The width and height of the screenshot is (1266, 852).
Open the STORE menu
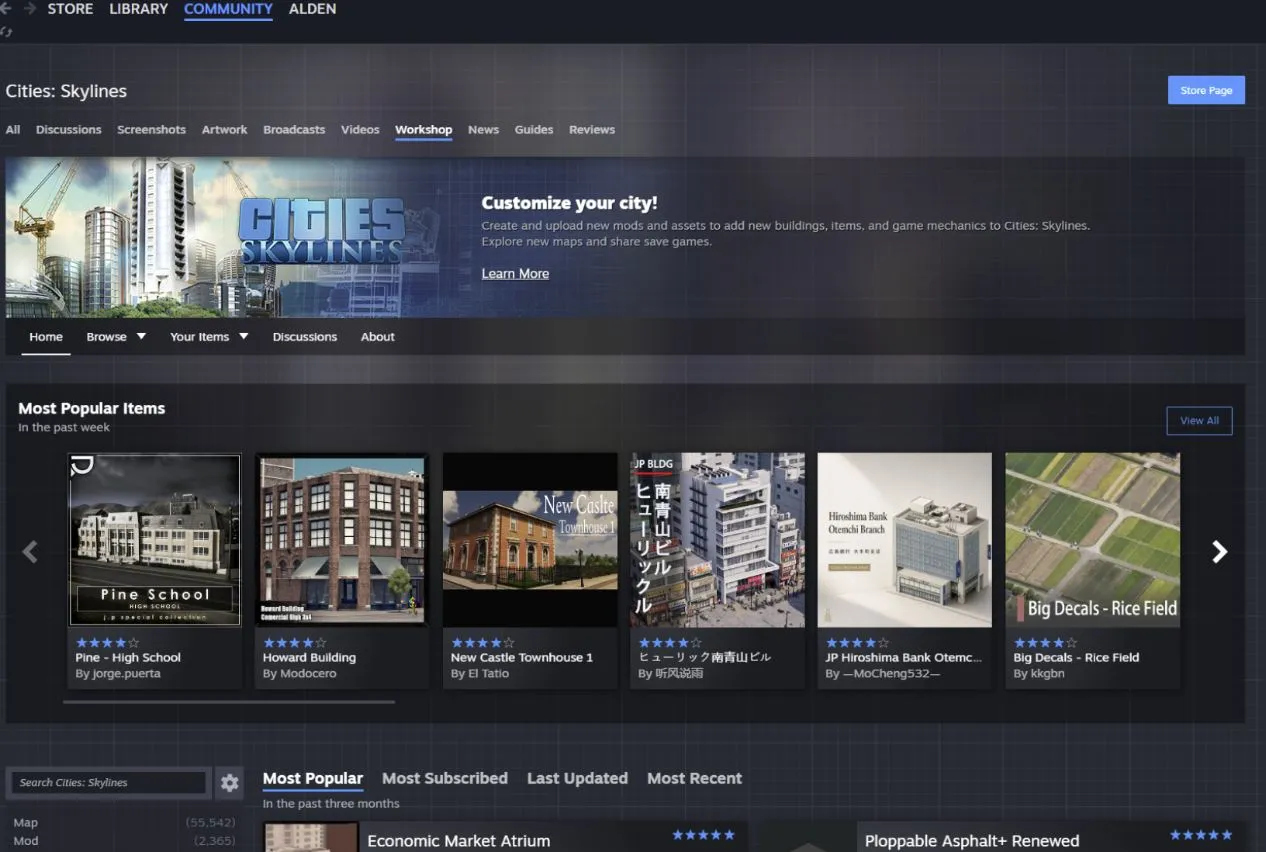point(70,9)
